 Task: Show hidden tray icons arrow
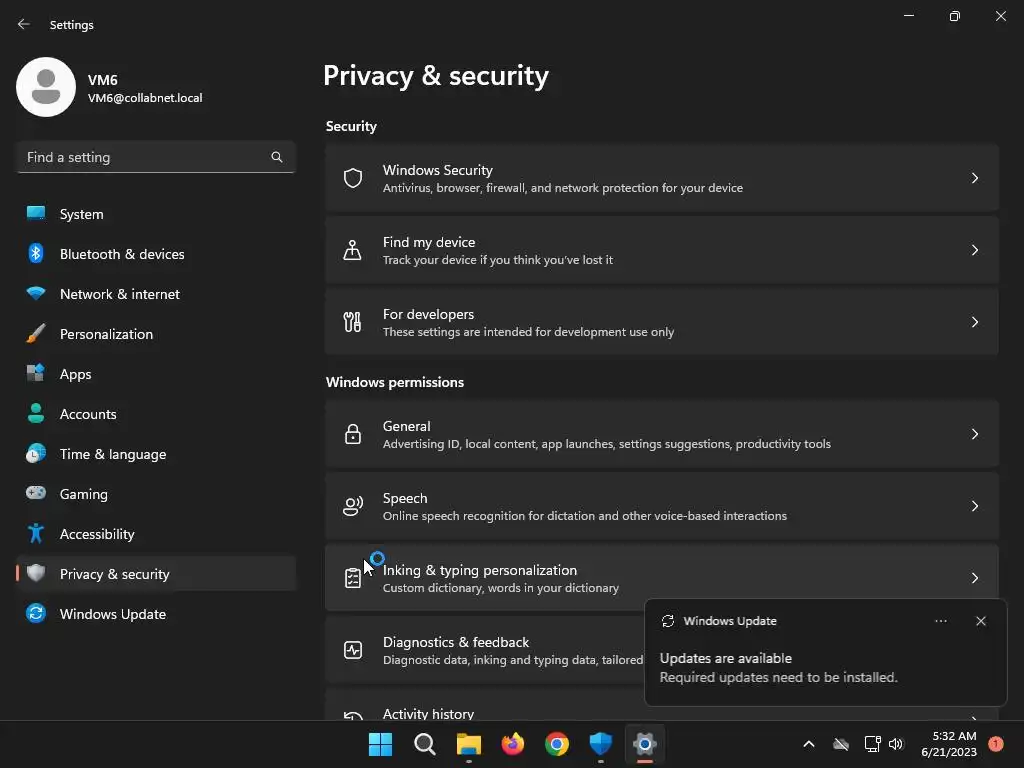tap(808, 744)
